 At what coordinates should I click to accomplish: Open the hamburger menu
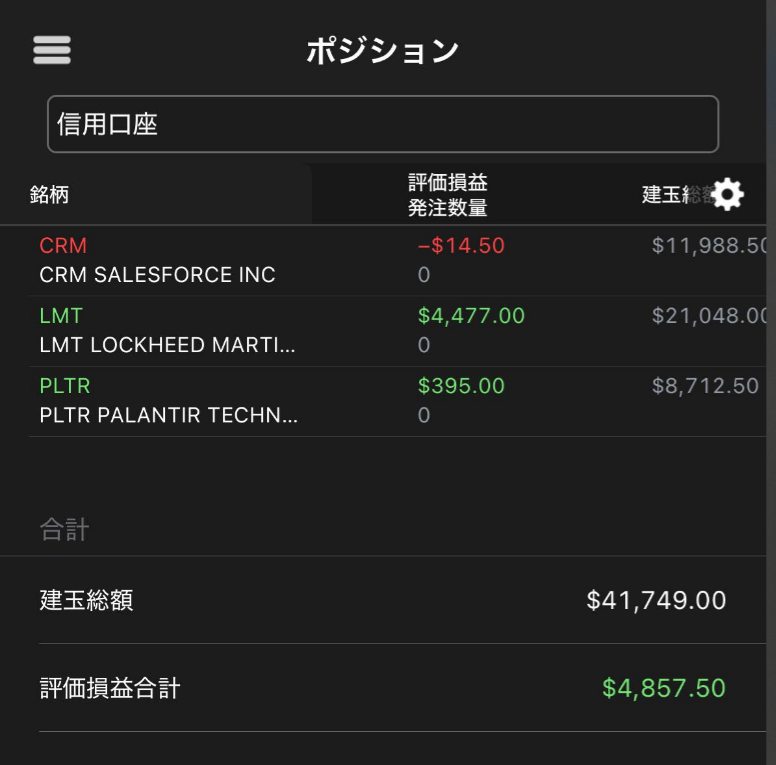click(52, 50)
